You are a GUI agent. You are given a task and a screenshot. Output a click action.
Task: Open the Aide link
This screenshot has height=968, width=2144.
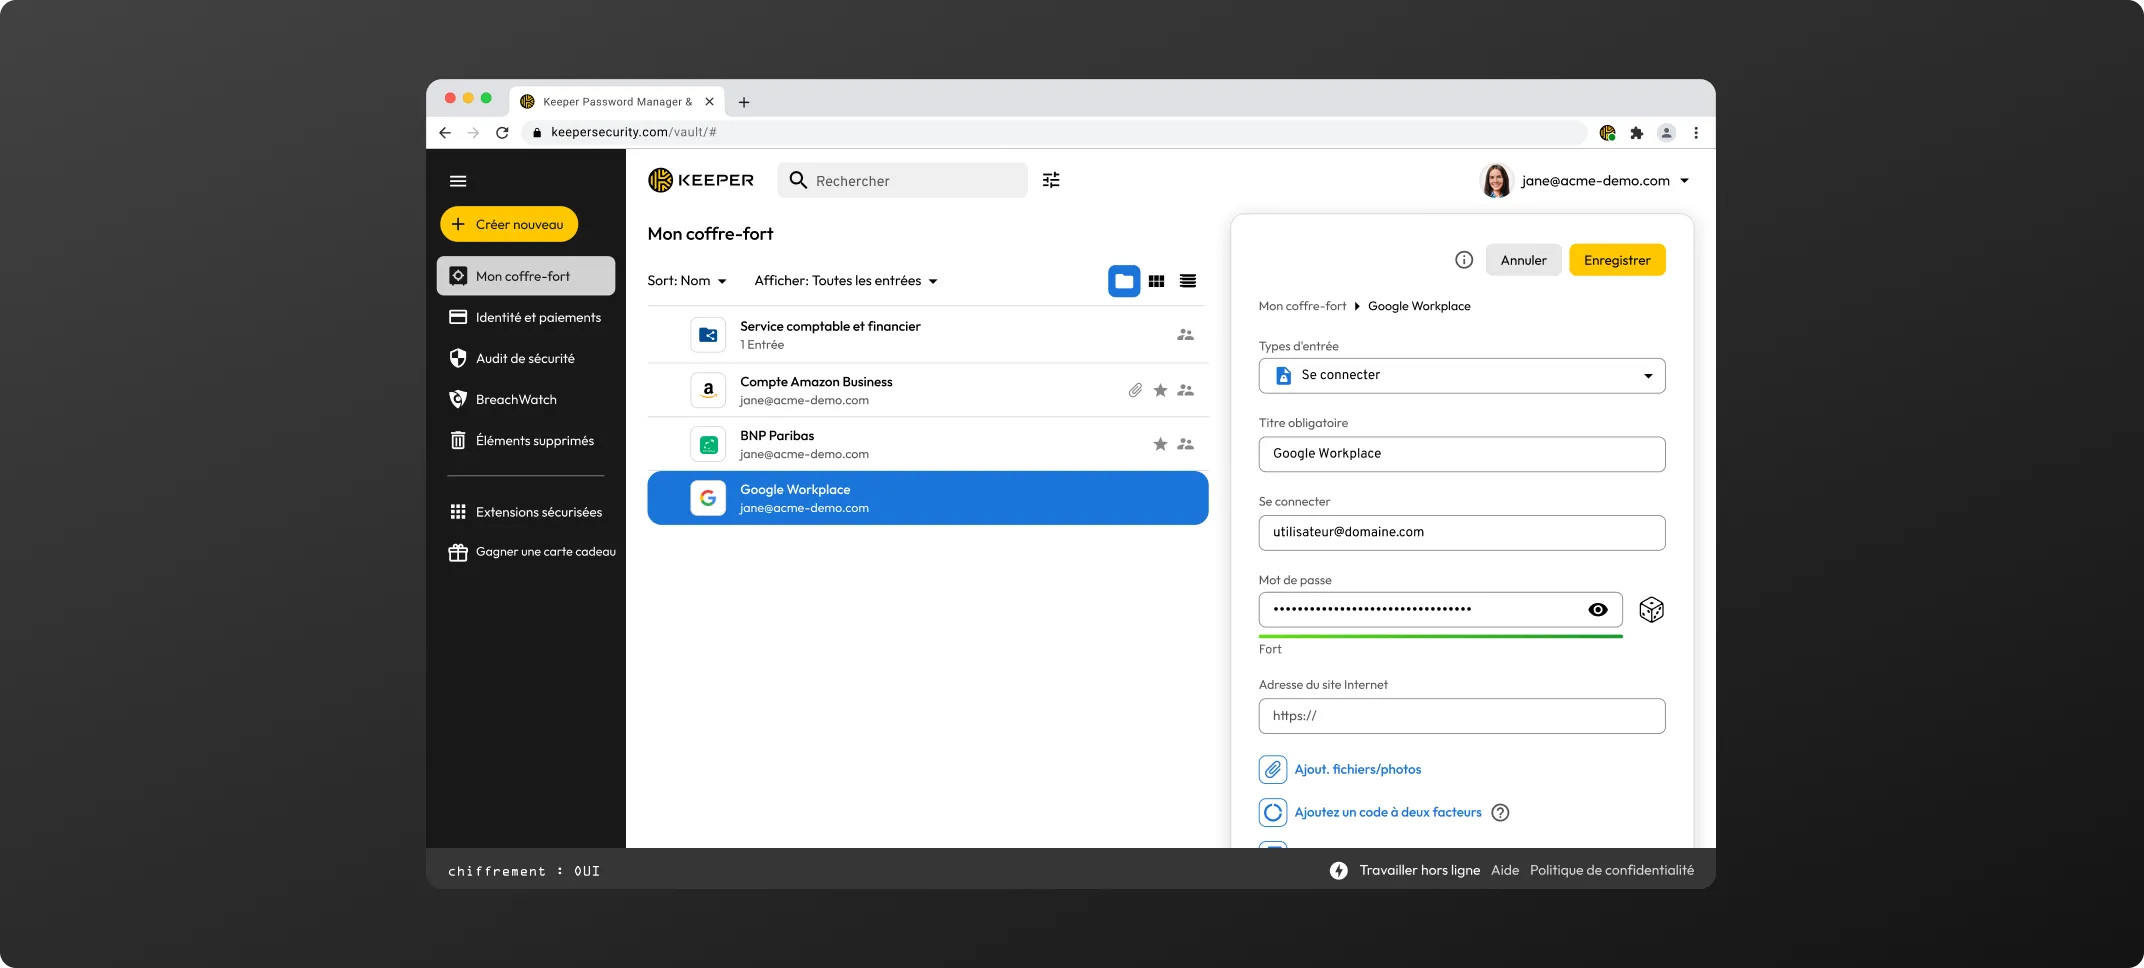pyautogui.click(x=1505, y=870)
